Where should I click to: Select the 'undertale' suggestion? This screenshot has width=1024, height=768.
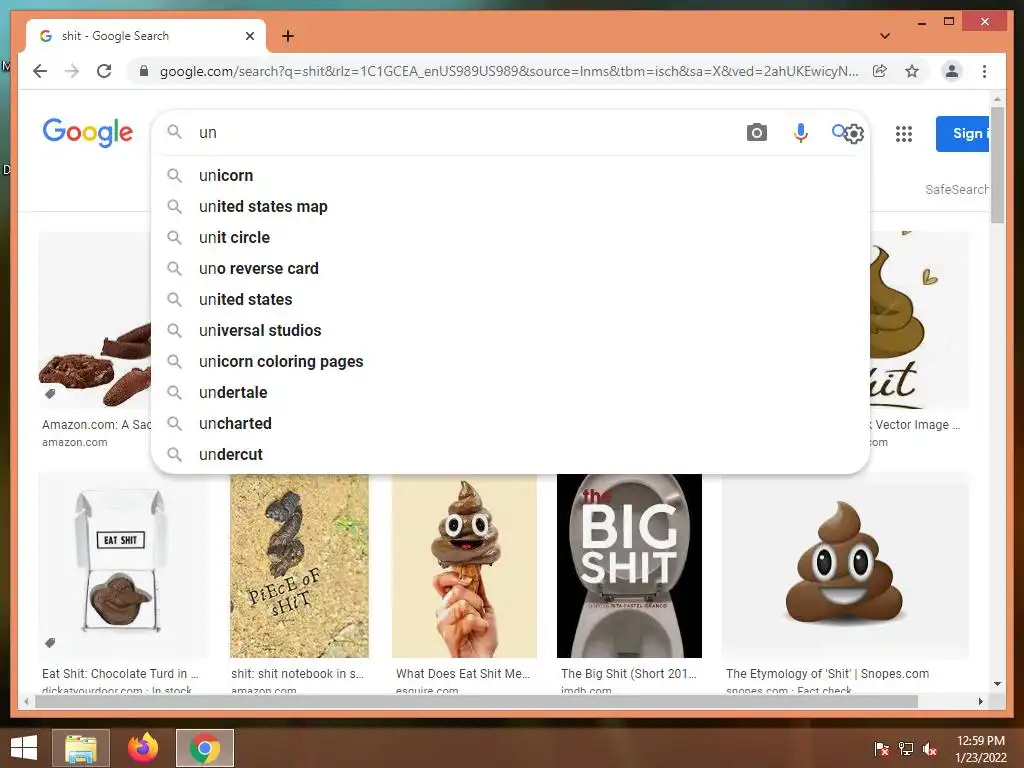510,392
